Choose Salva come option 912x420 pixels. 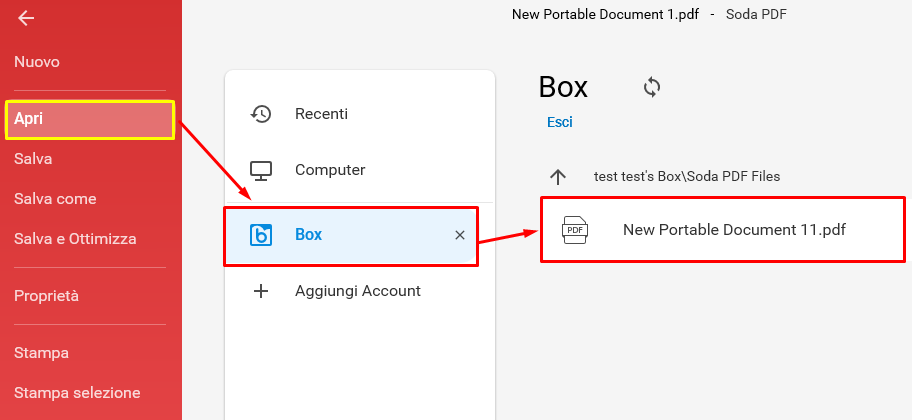click(x=55, y=199)
